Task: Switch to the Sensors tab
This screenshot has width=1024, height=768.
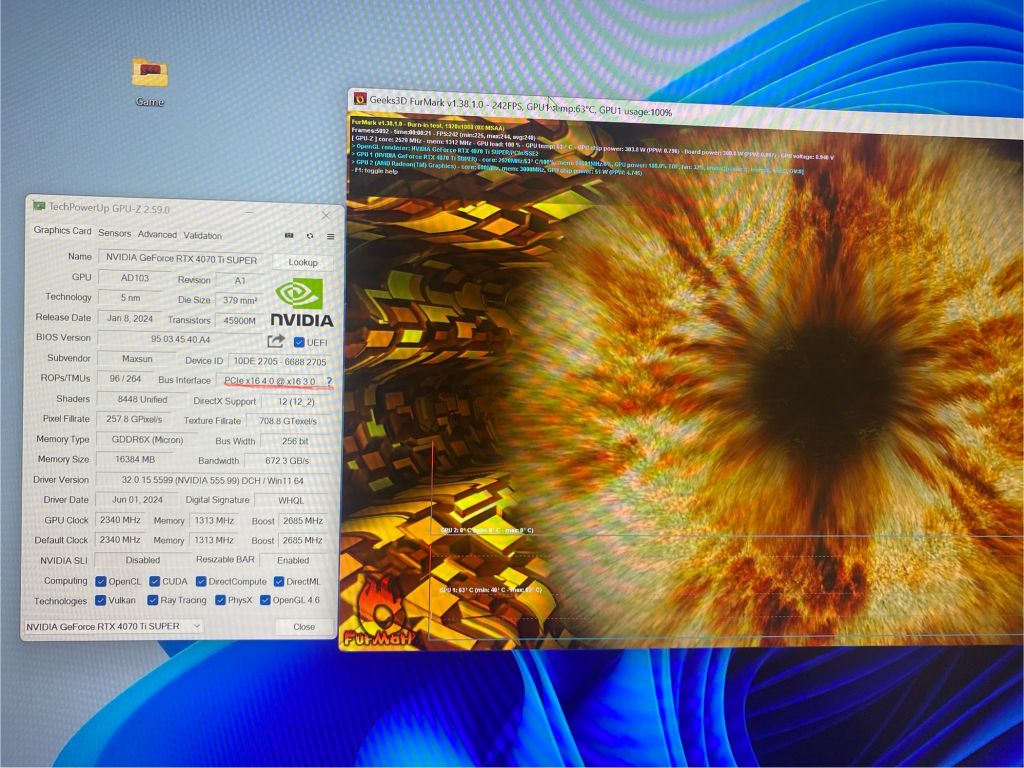Action: click(x=114, y=233)
